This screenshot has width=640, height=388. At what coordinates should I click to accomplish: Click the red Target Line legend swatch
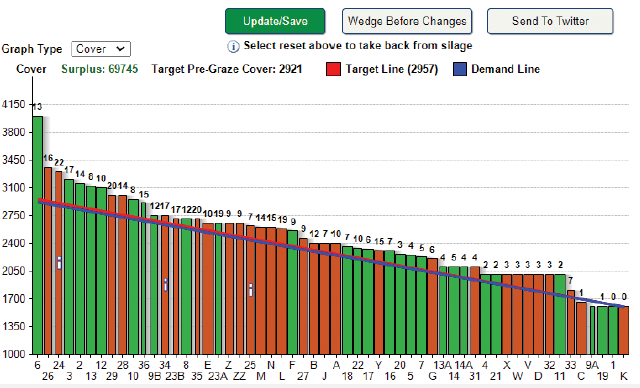point(333,69)
